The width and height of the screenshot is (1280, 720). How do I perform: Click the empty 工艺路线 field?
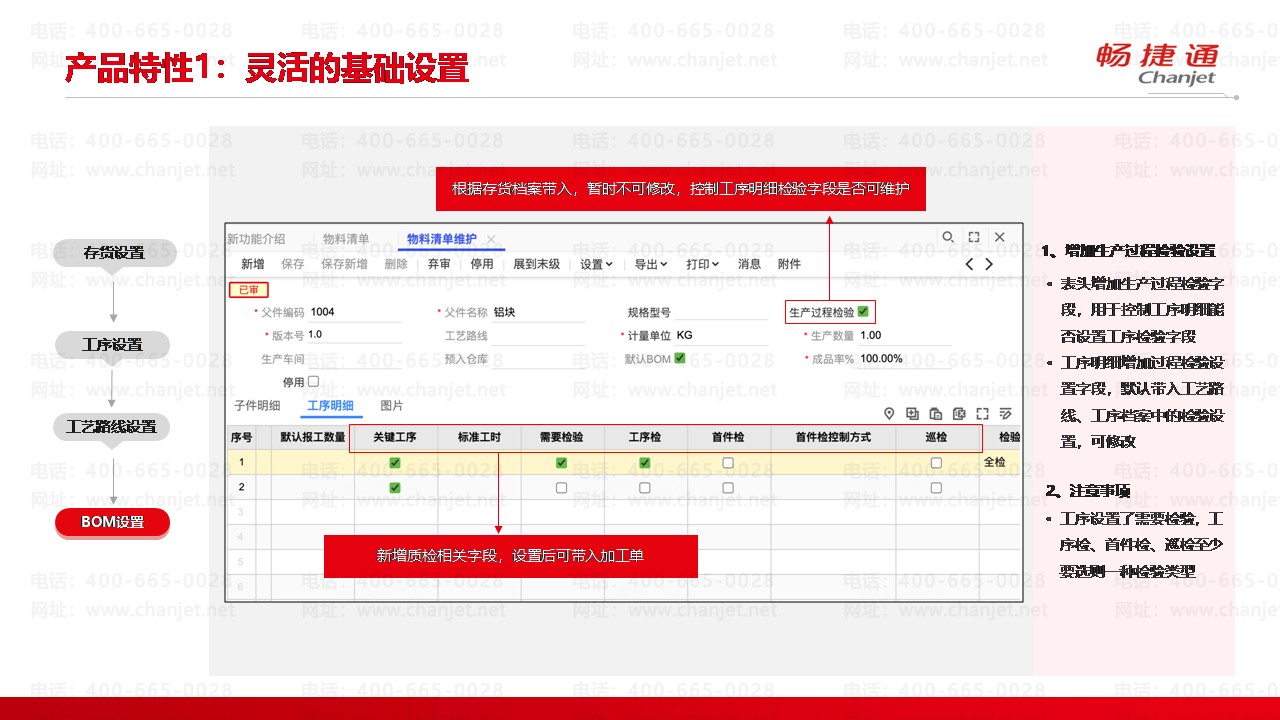pos(538,335)
